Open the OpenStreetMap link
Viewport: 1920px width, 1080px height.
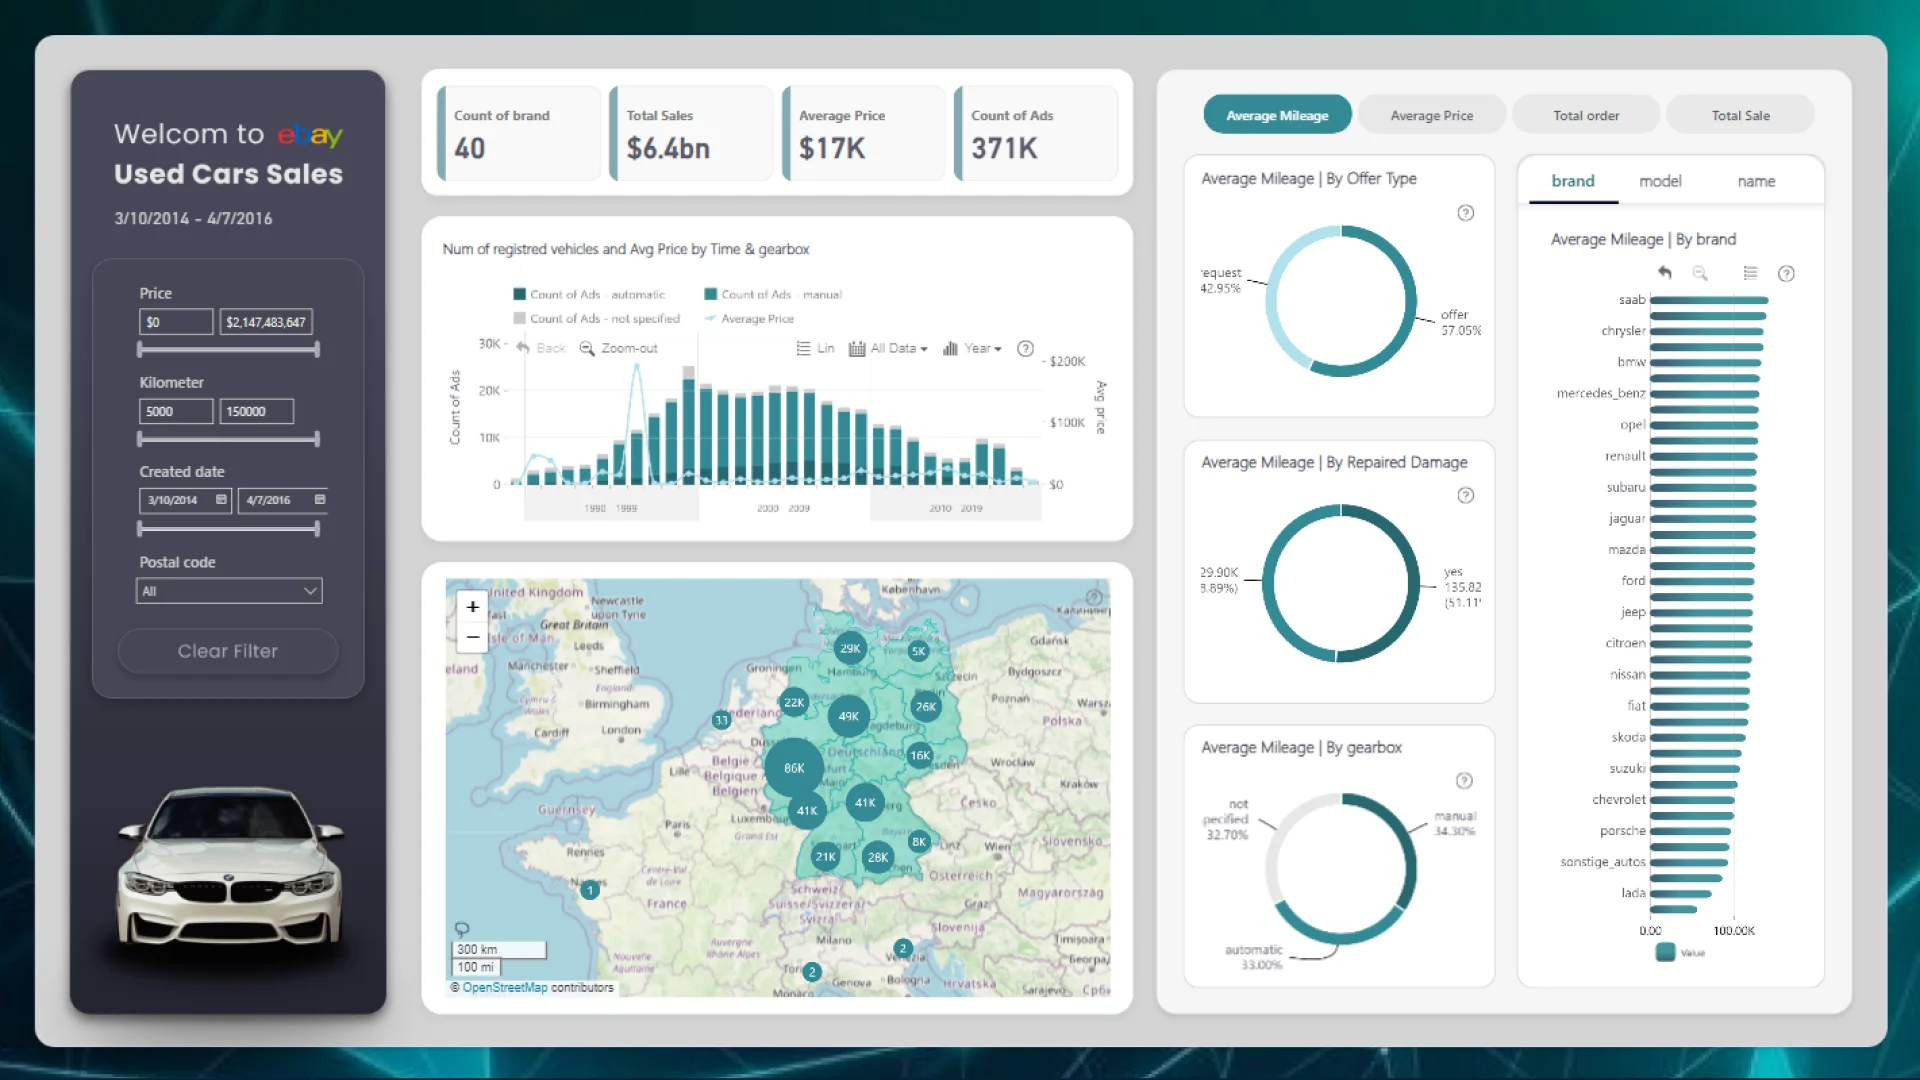click(x=505, y=987)
